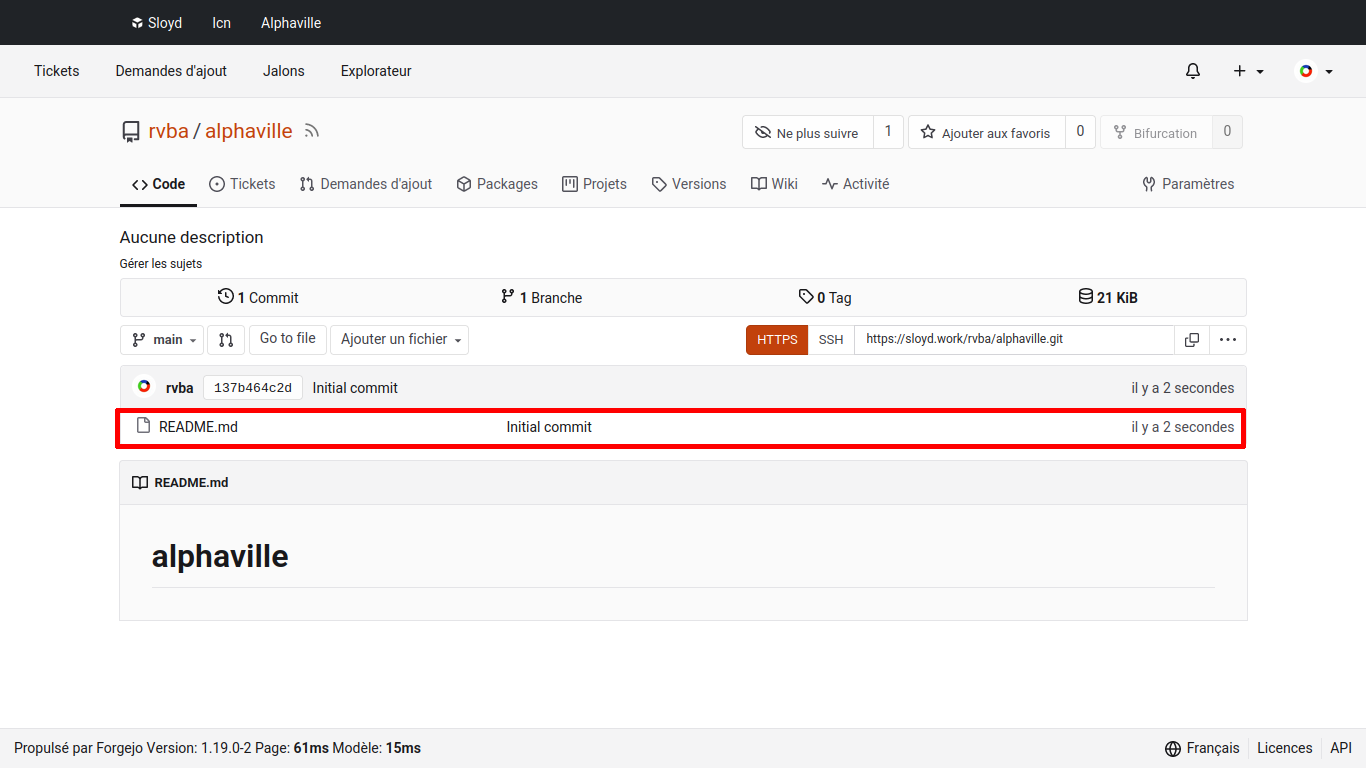1366x768 pixels.
Task: Expand the user avatar menu in the header
Action: 1314,71
